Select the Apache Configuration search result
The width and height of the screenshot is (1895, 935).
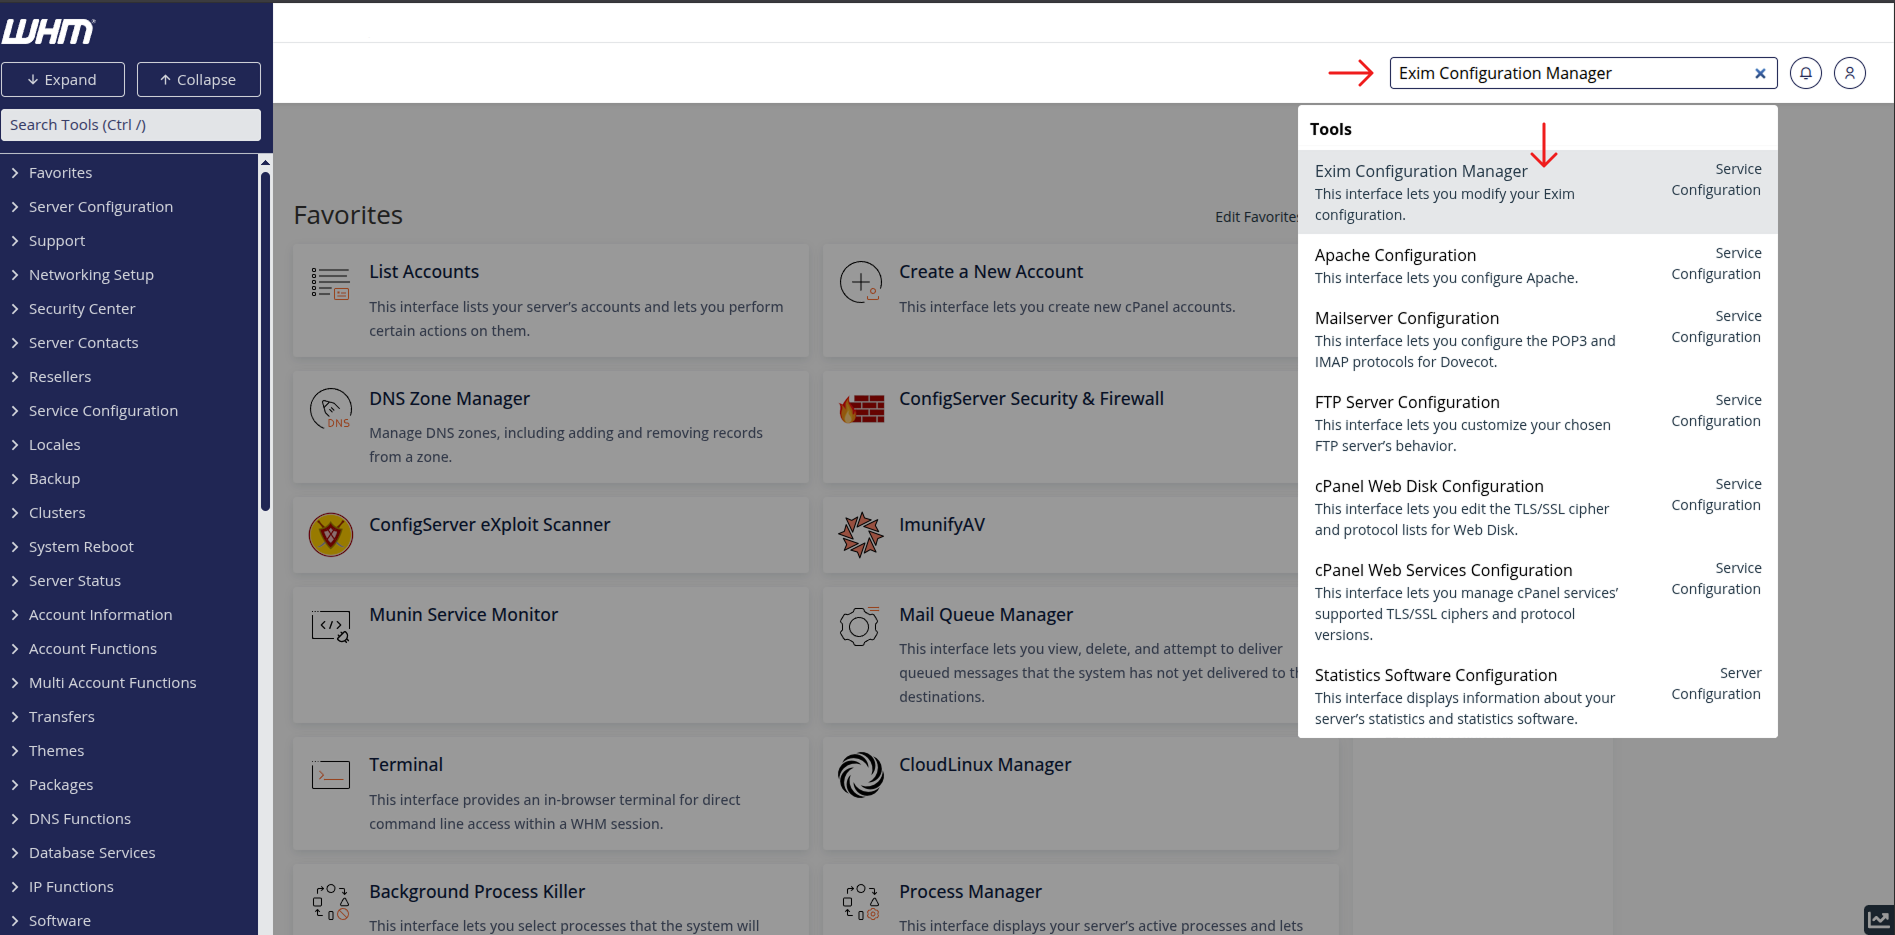(x=1538, y=266)
